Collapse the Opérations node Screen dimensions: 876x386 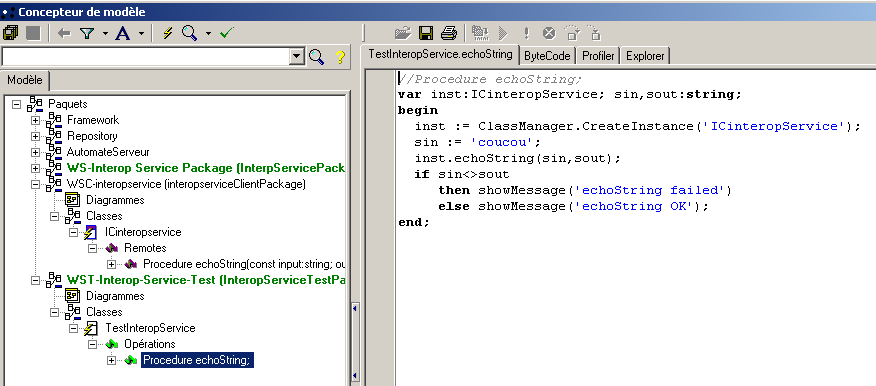(x=93, y=344)
